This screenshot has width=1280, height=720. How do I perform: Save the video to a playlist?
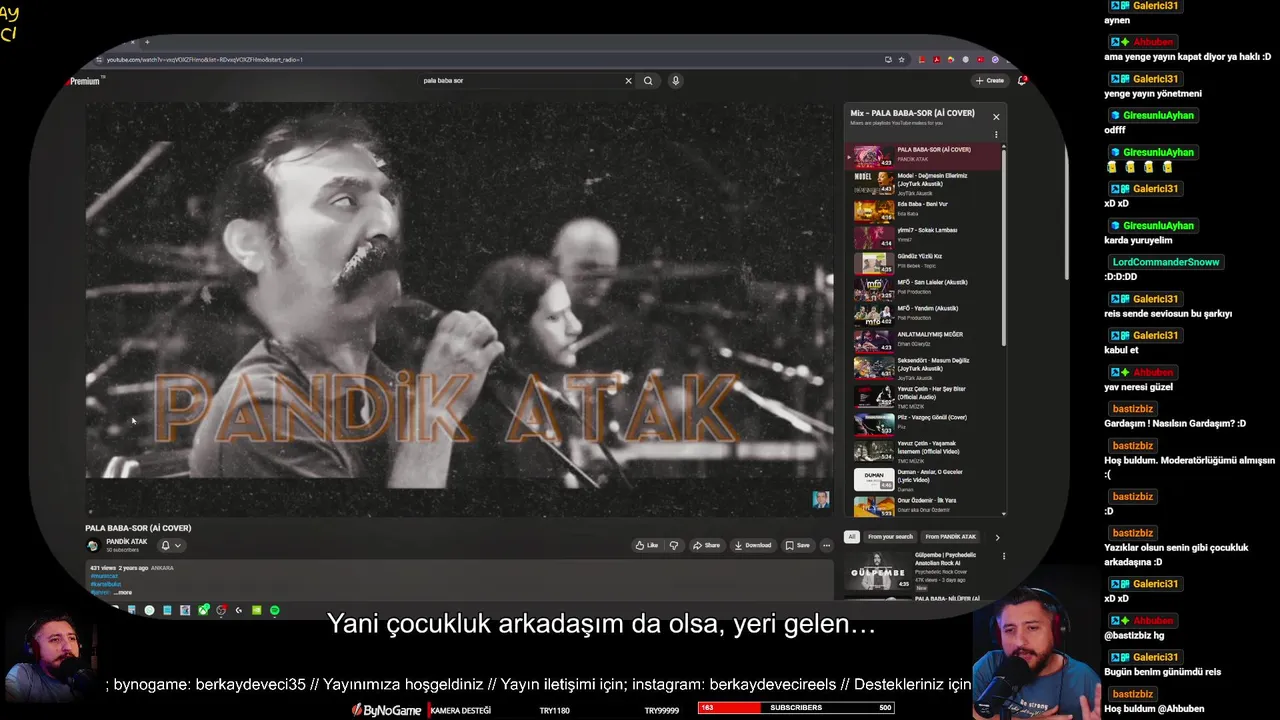coord(797,545)
